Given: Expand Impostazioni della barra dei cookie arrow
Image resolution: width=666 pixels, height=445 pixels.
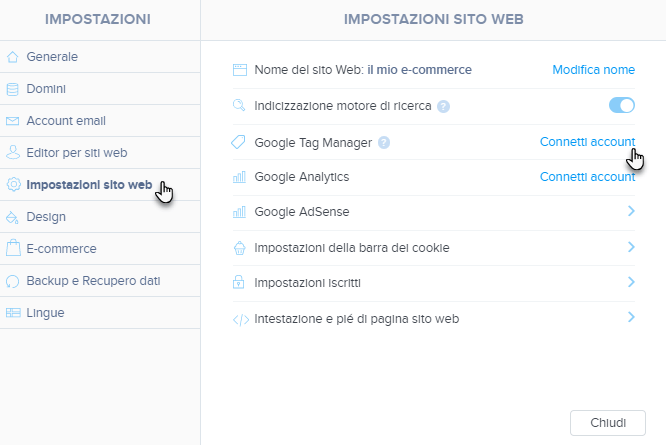Looking at the screenshot, I should [x=631, y=247].
